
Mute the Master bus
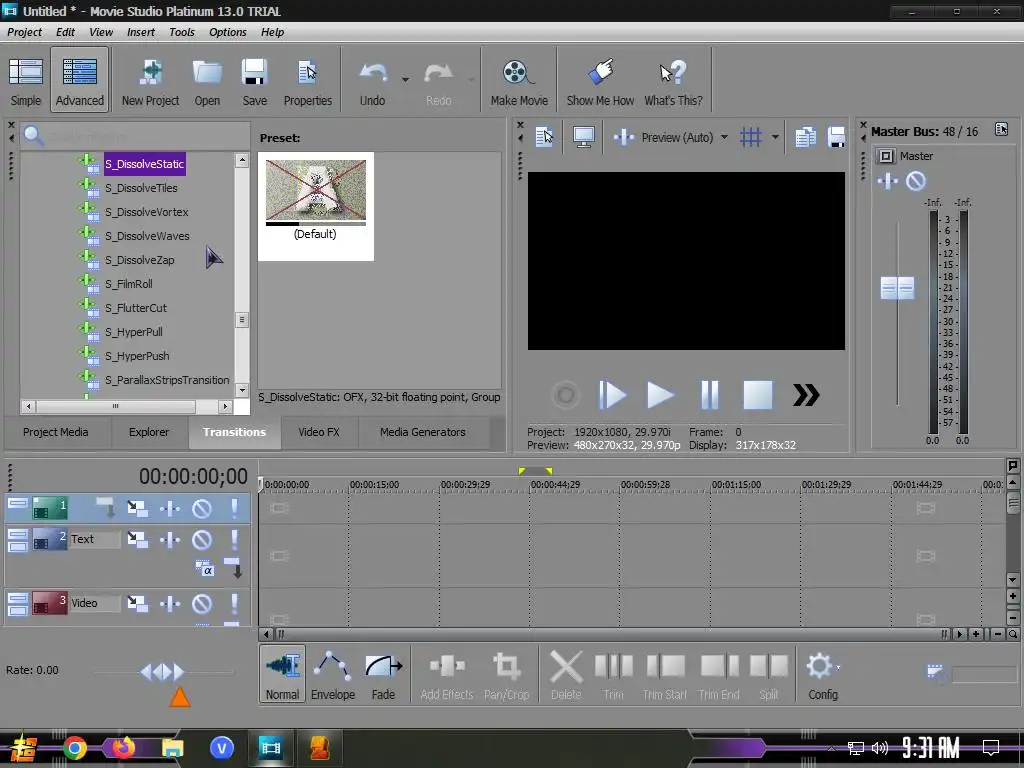(x=916, y=181)
